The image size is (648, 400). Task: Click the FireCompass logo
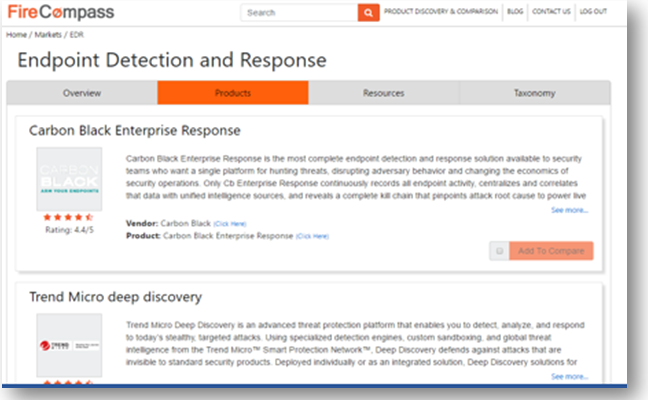(x=61, y=12)
